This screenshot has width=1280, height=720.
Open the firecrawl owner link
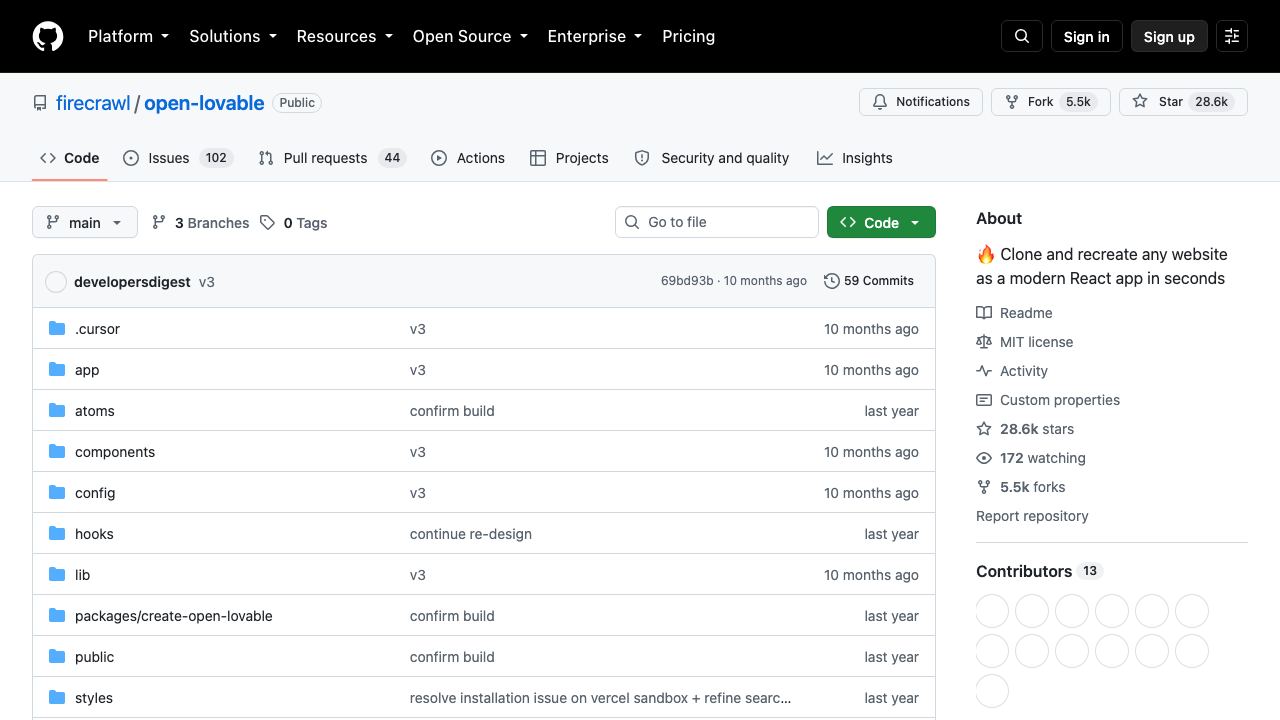click(93, 103)
